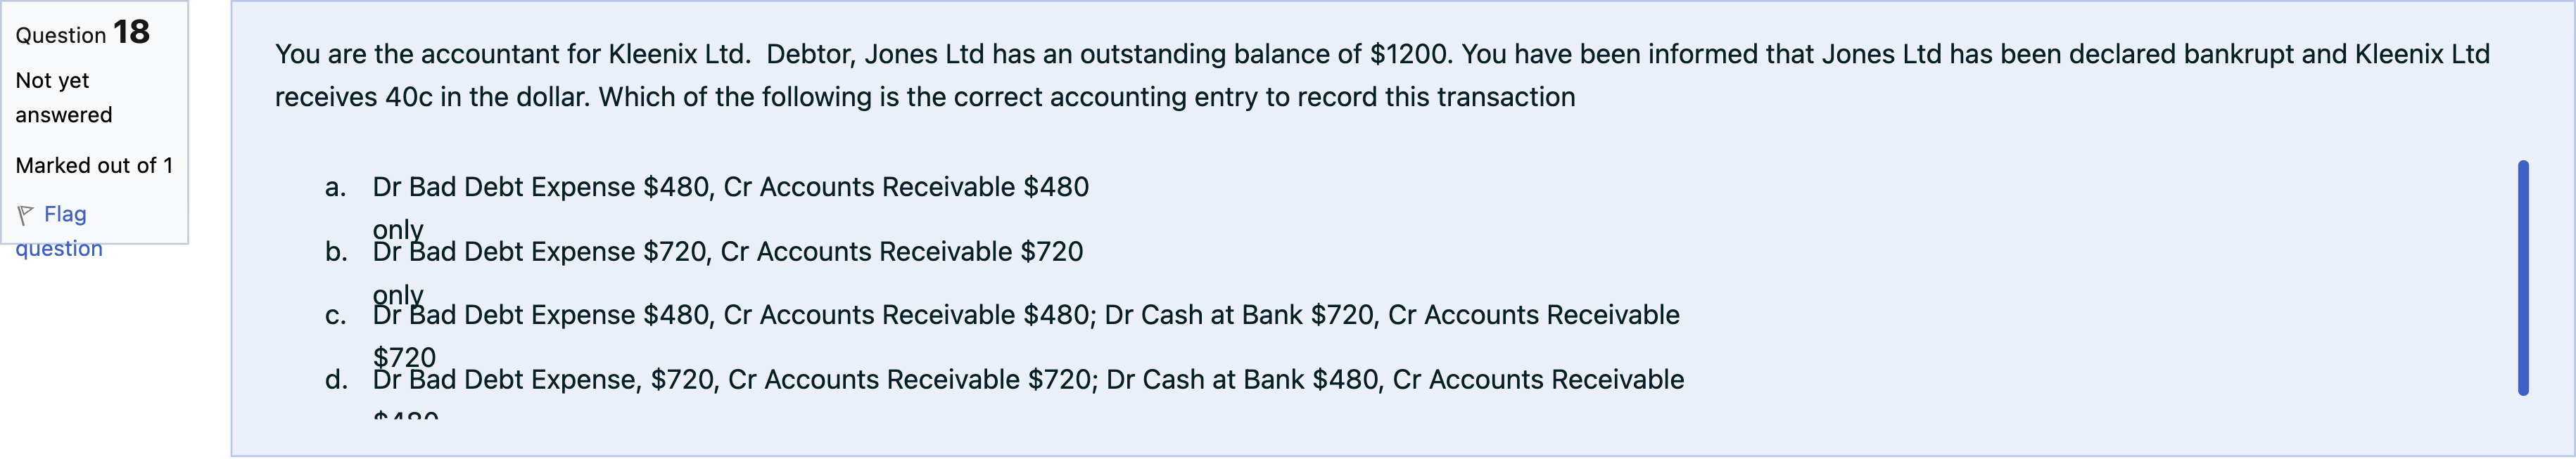
Task: Click the "Not yet answered" status text
Action: pos(63,97)
